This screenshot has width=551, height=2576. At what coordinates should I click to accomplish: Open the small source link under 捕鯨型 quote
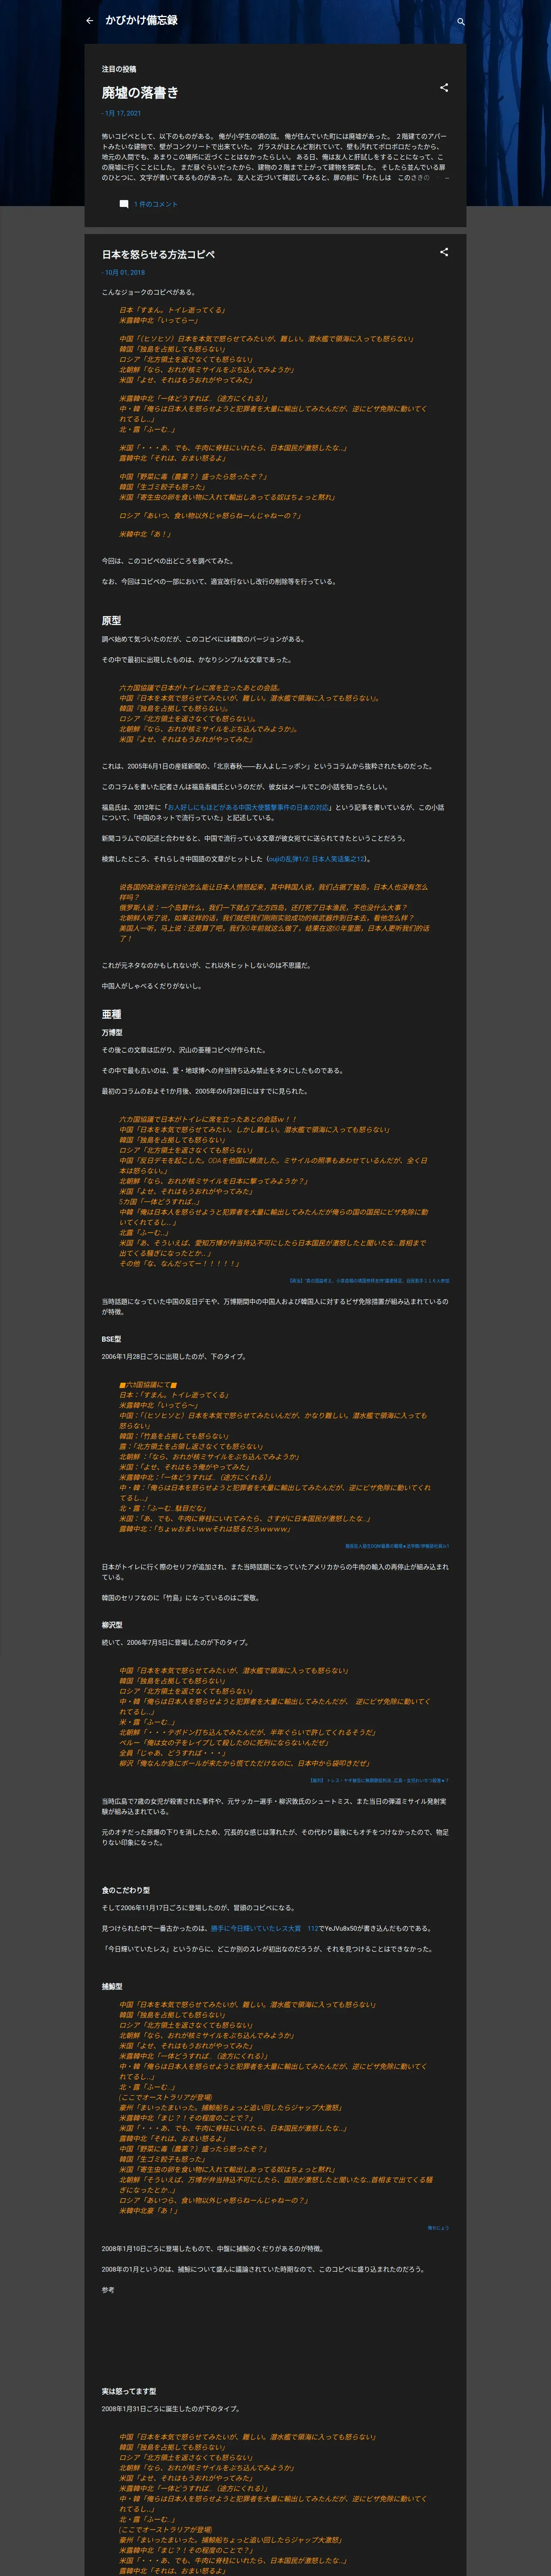coord(438,2227)
